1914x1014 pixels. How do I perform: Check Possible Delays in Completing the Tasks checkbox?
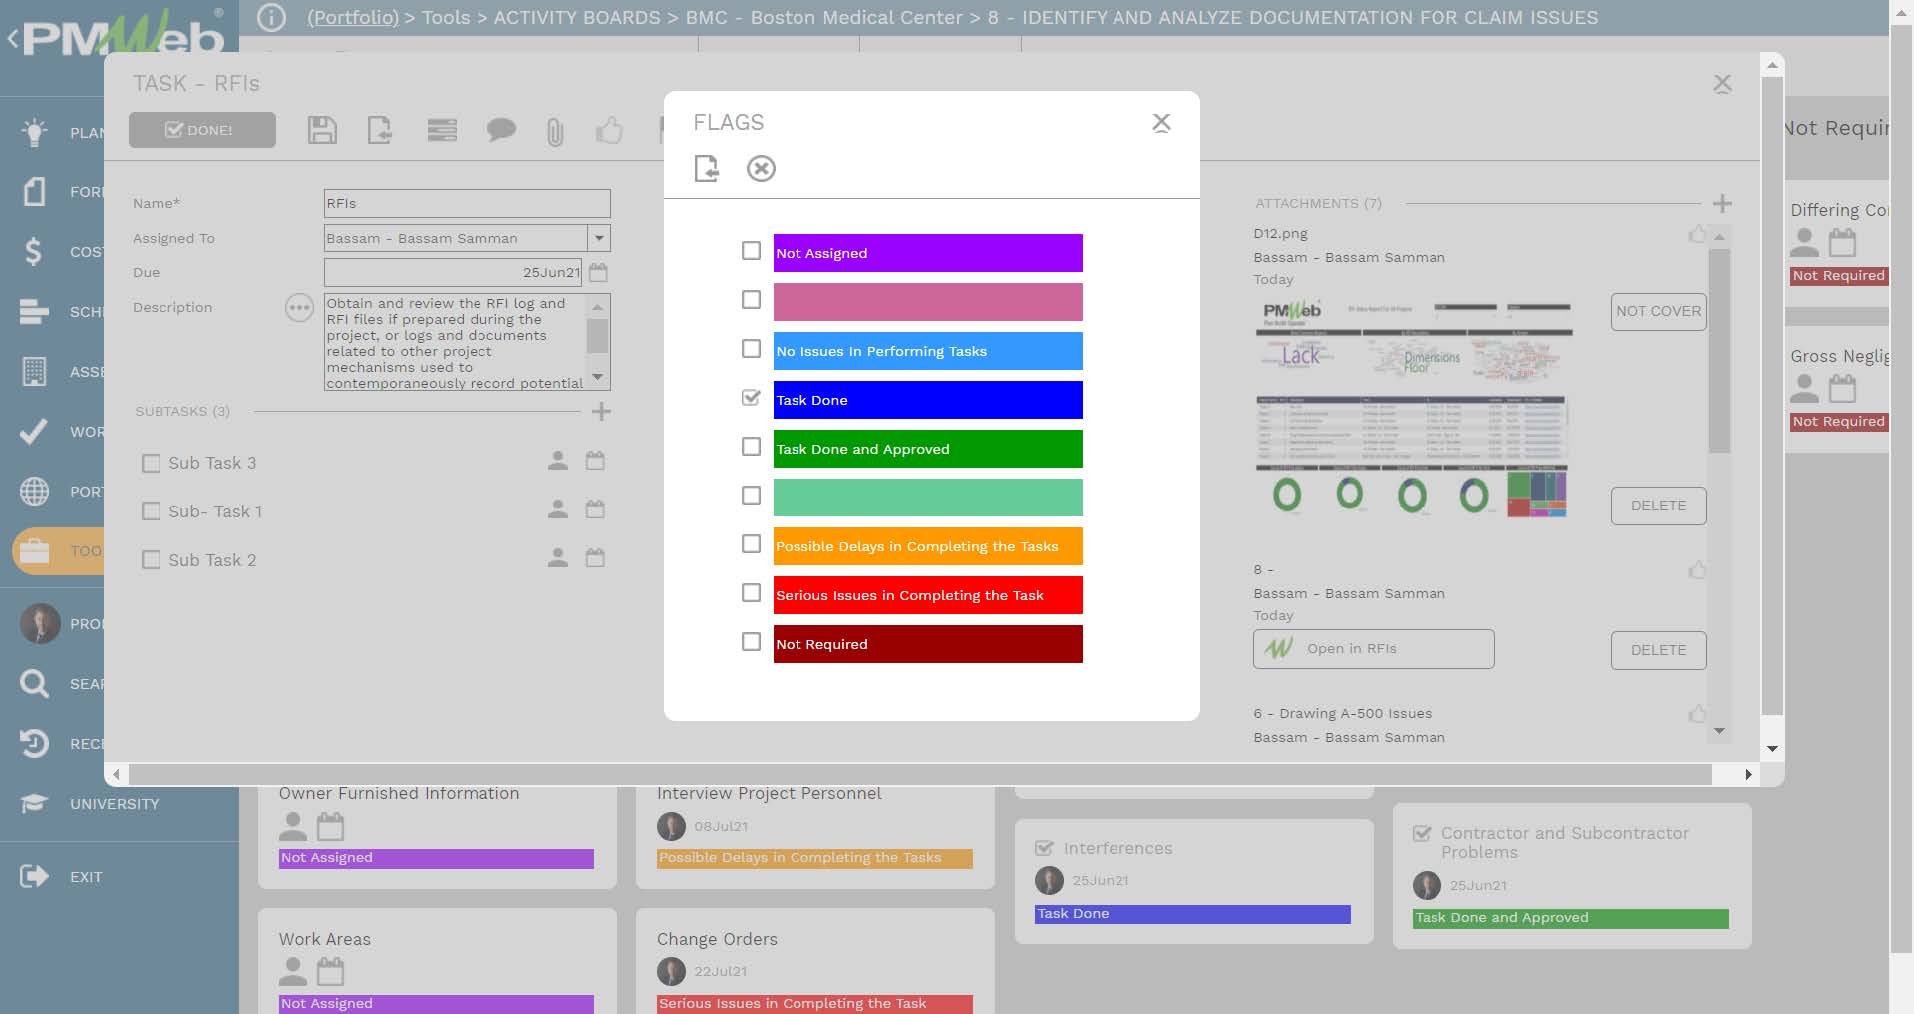coord(751,544)
